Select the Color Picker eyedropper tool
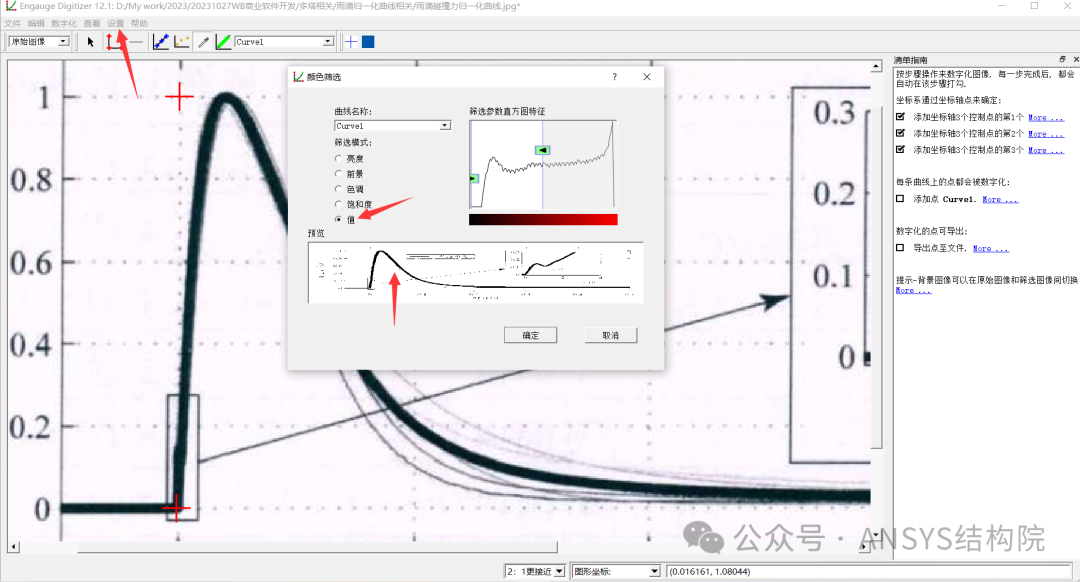Image resolution: width=1080 pixels, height=582 pixels. click(x=204, y=42)
